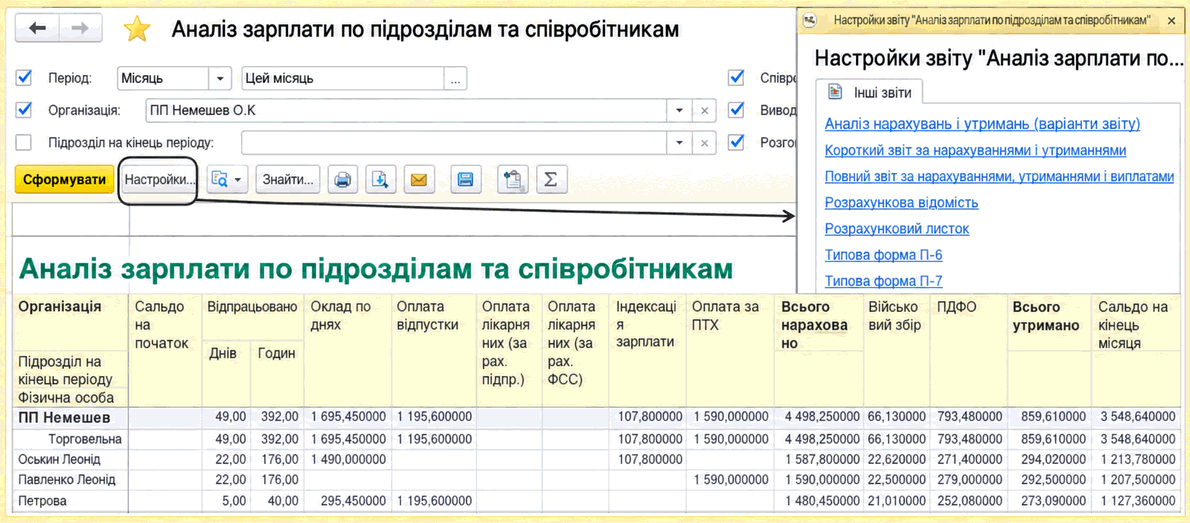Click Оськин Леонід's 1 490,000000 cell
The height and width of the screenshot is (523, 1190).
pos(347,459)
